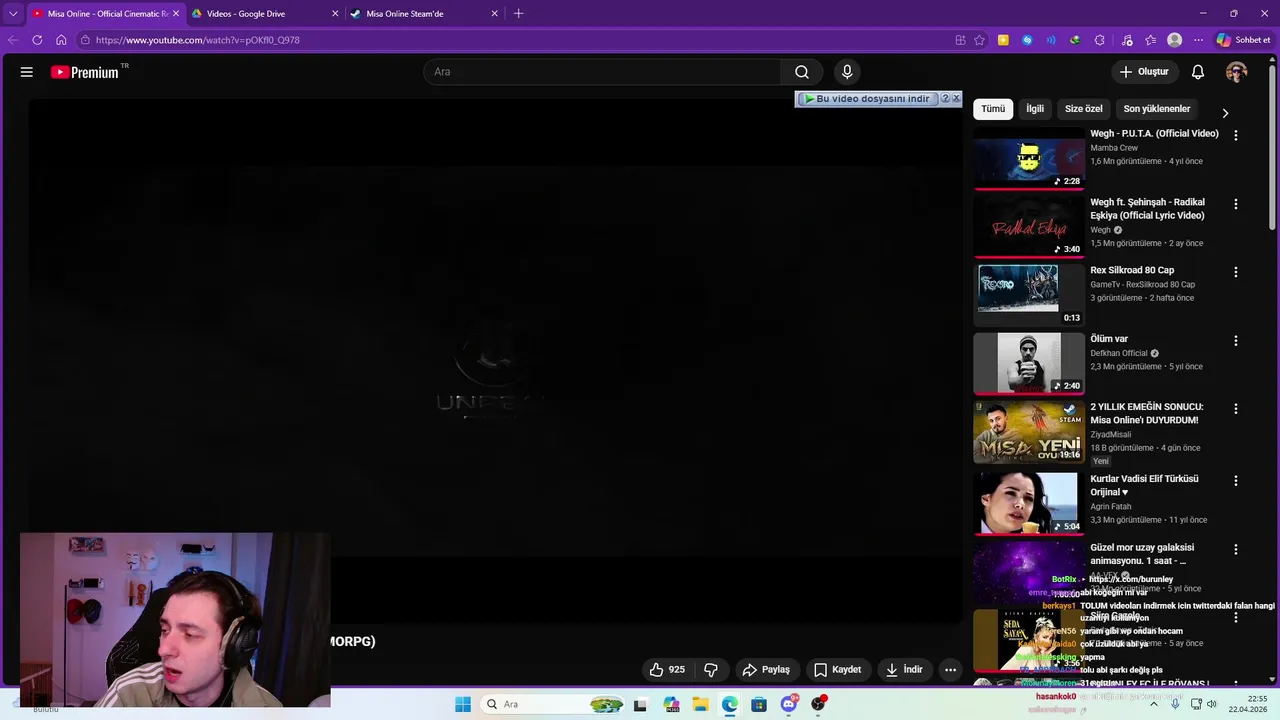Open the browser profile avatar

click(x=1175, y=40)
